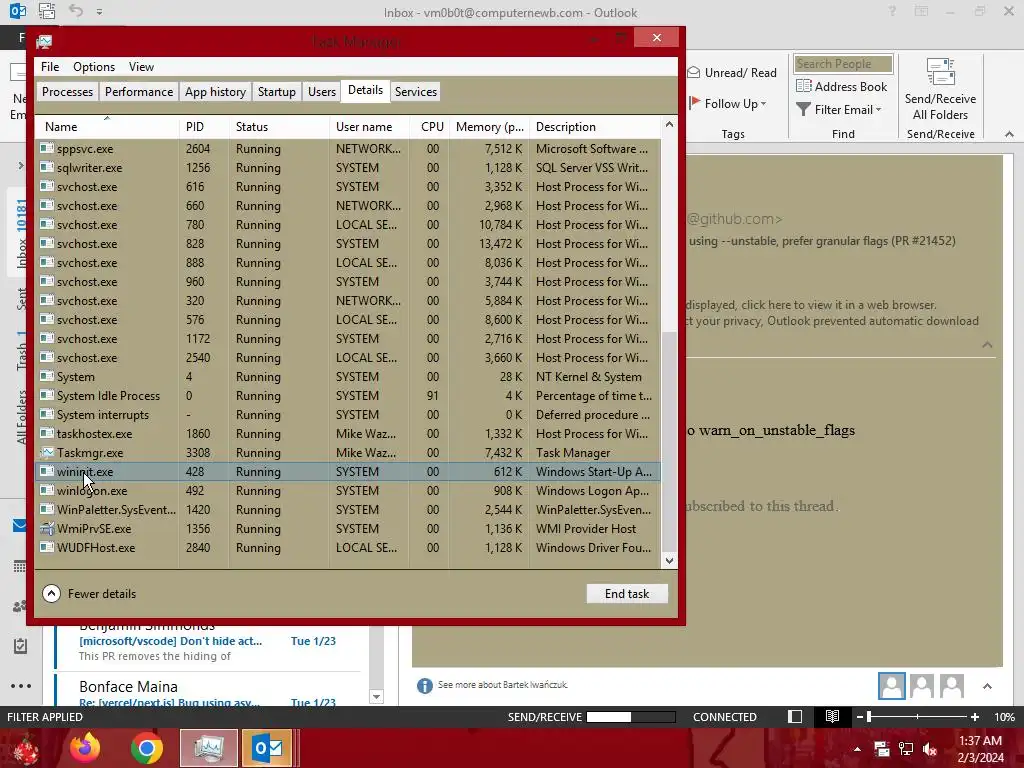Click the Task Manager taskbar icon

[x=208, y=748]
